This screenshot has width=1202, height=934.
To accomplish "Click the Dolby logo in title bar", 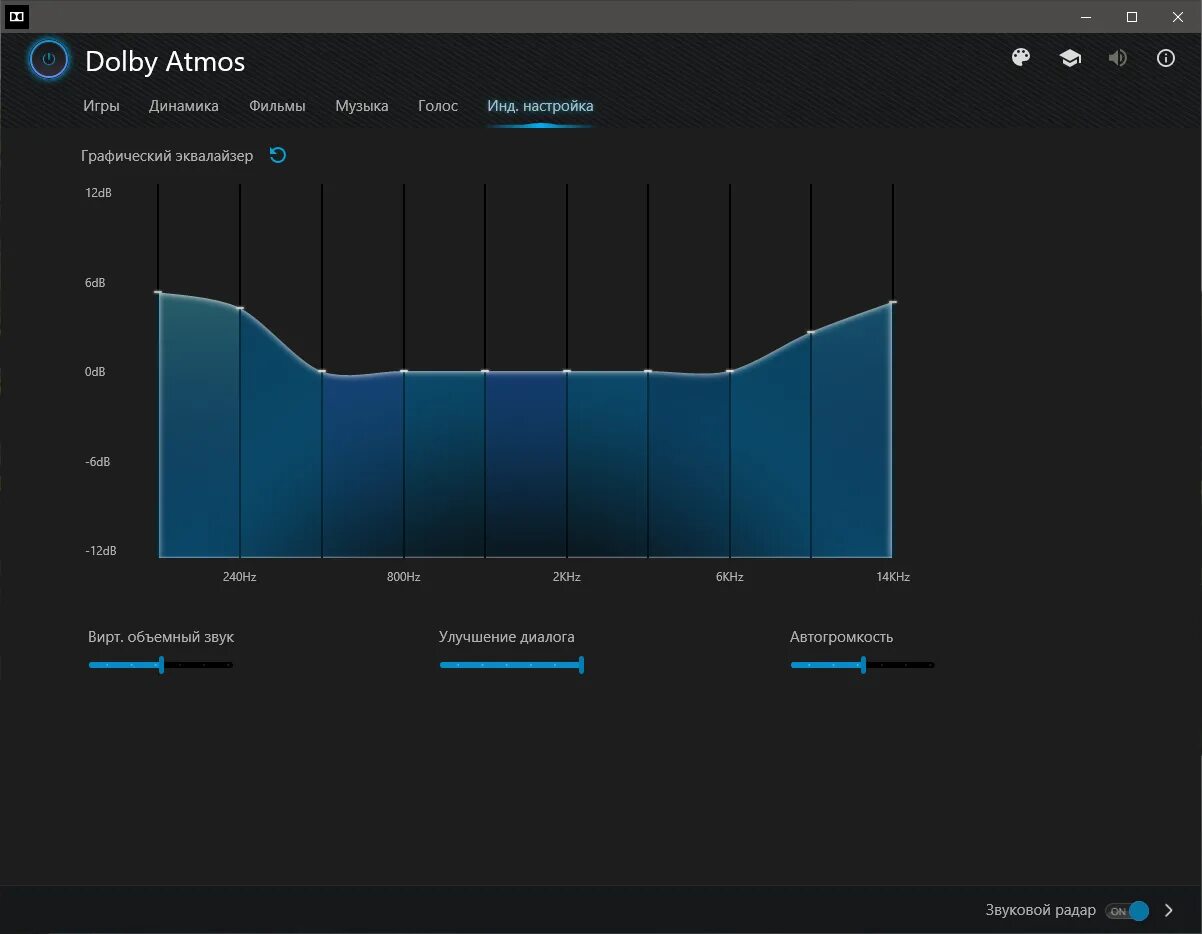I will click(x=17, y=16).
